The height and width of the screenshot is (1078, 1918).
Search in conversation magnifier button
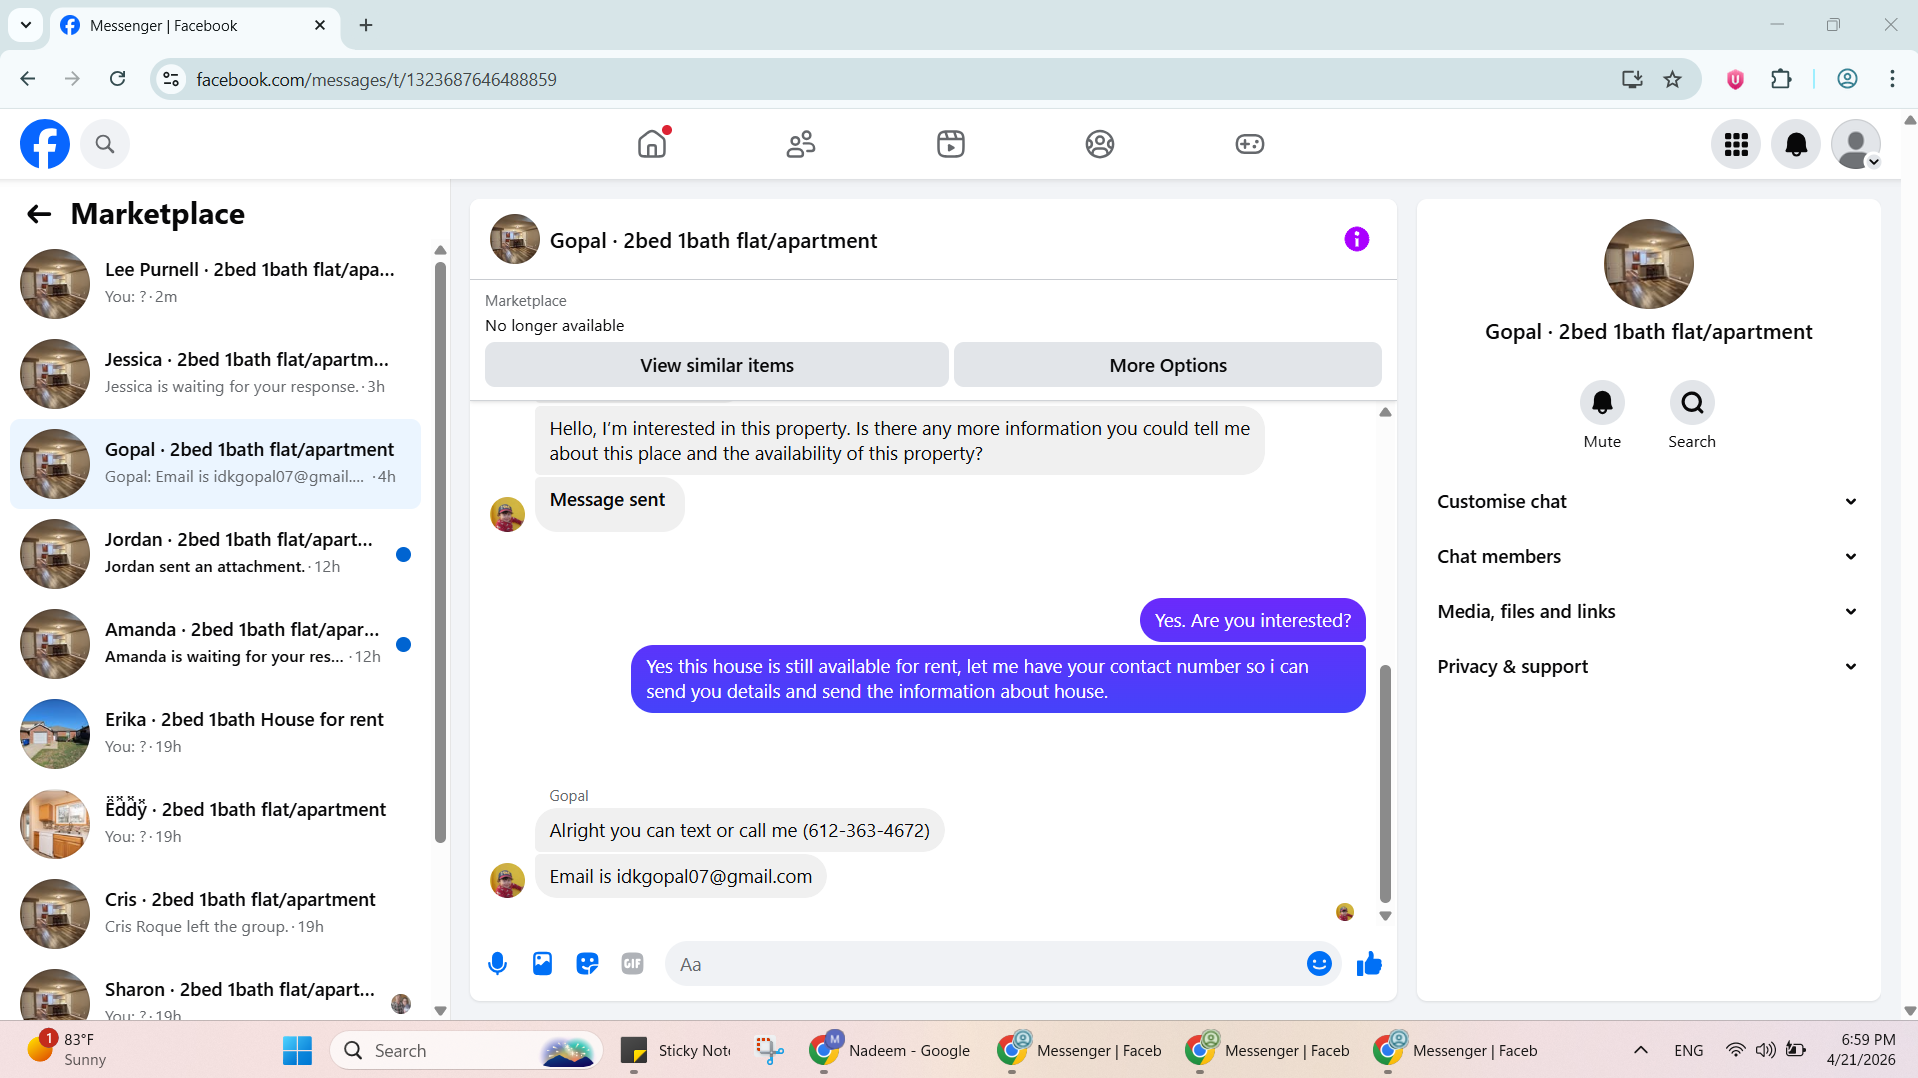[x=1692, y=402]
